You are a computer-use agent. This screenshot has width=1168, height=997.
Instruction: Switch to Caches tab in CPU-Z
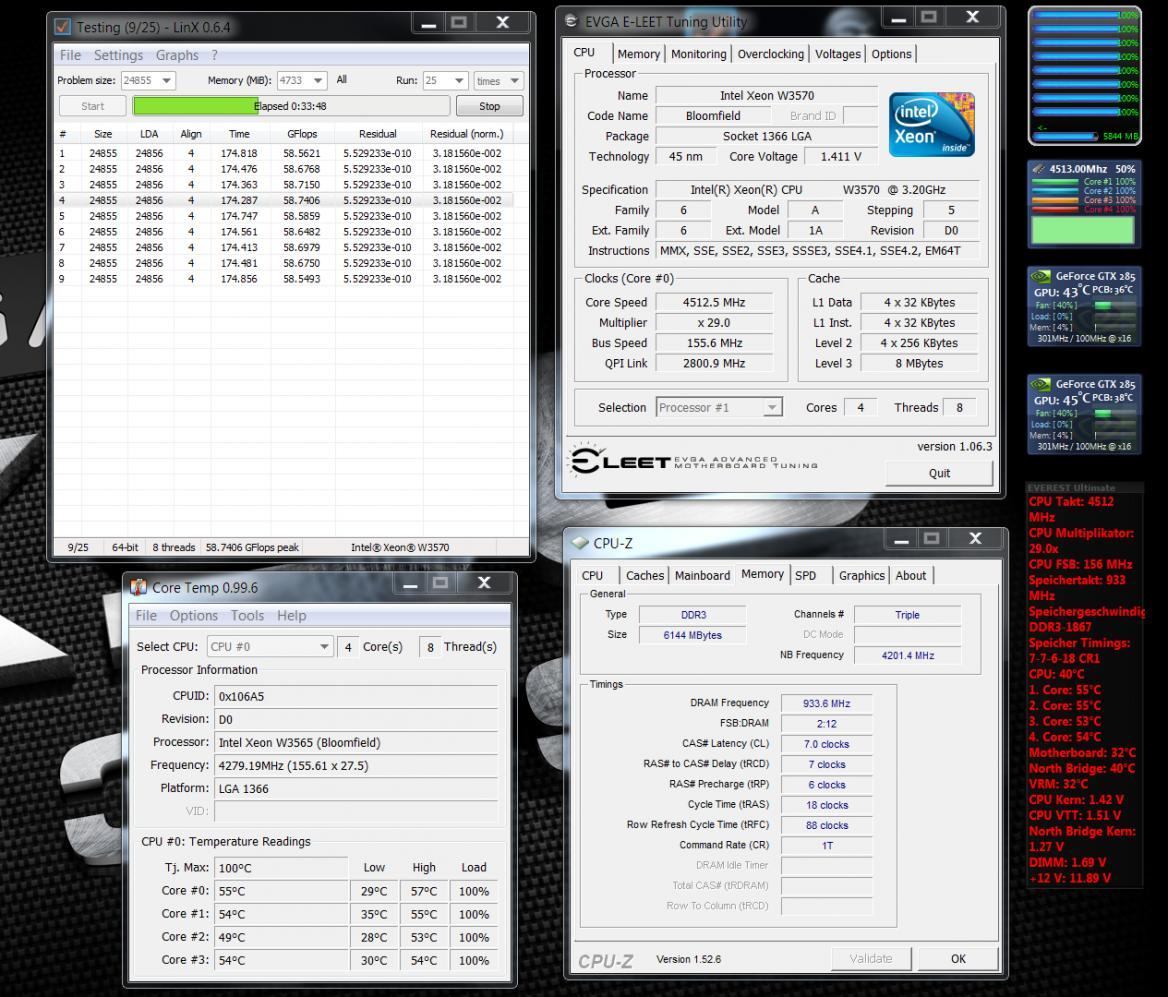[644, 575]
